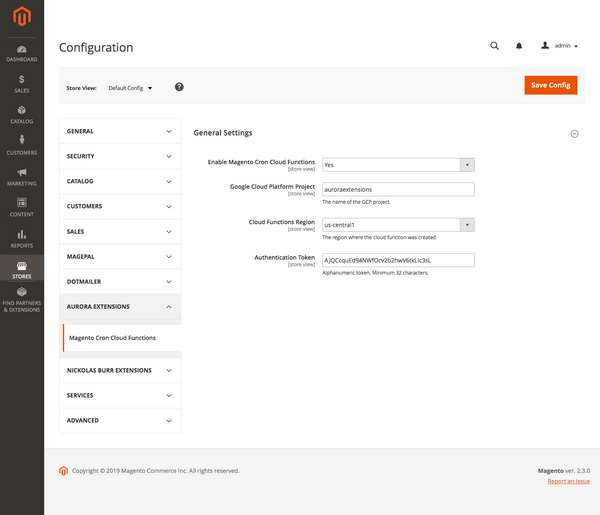Select Magento Cron Cloud Functions menu item

(x=112, y=338)
